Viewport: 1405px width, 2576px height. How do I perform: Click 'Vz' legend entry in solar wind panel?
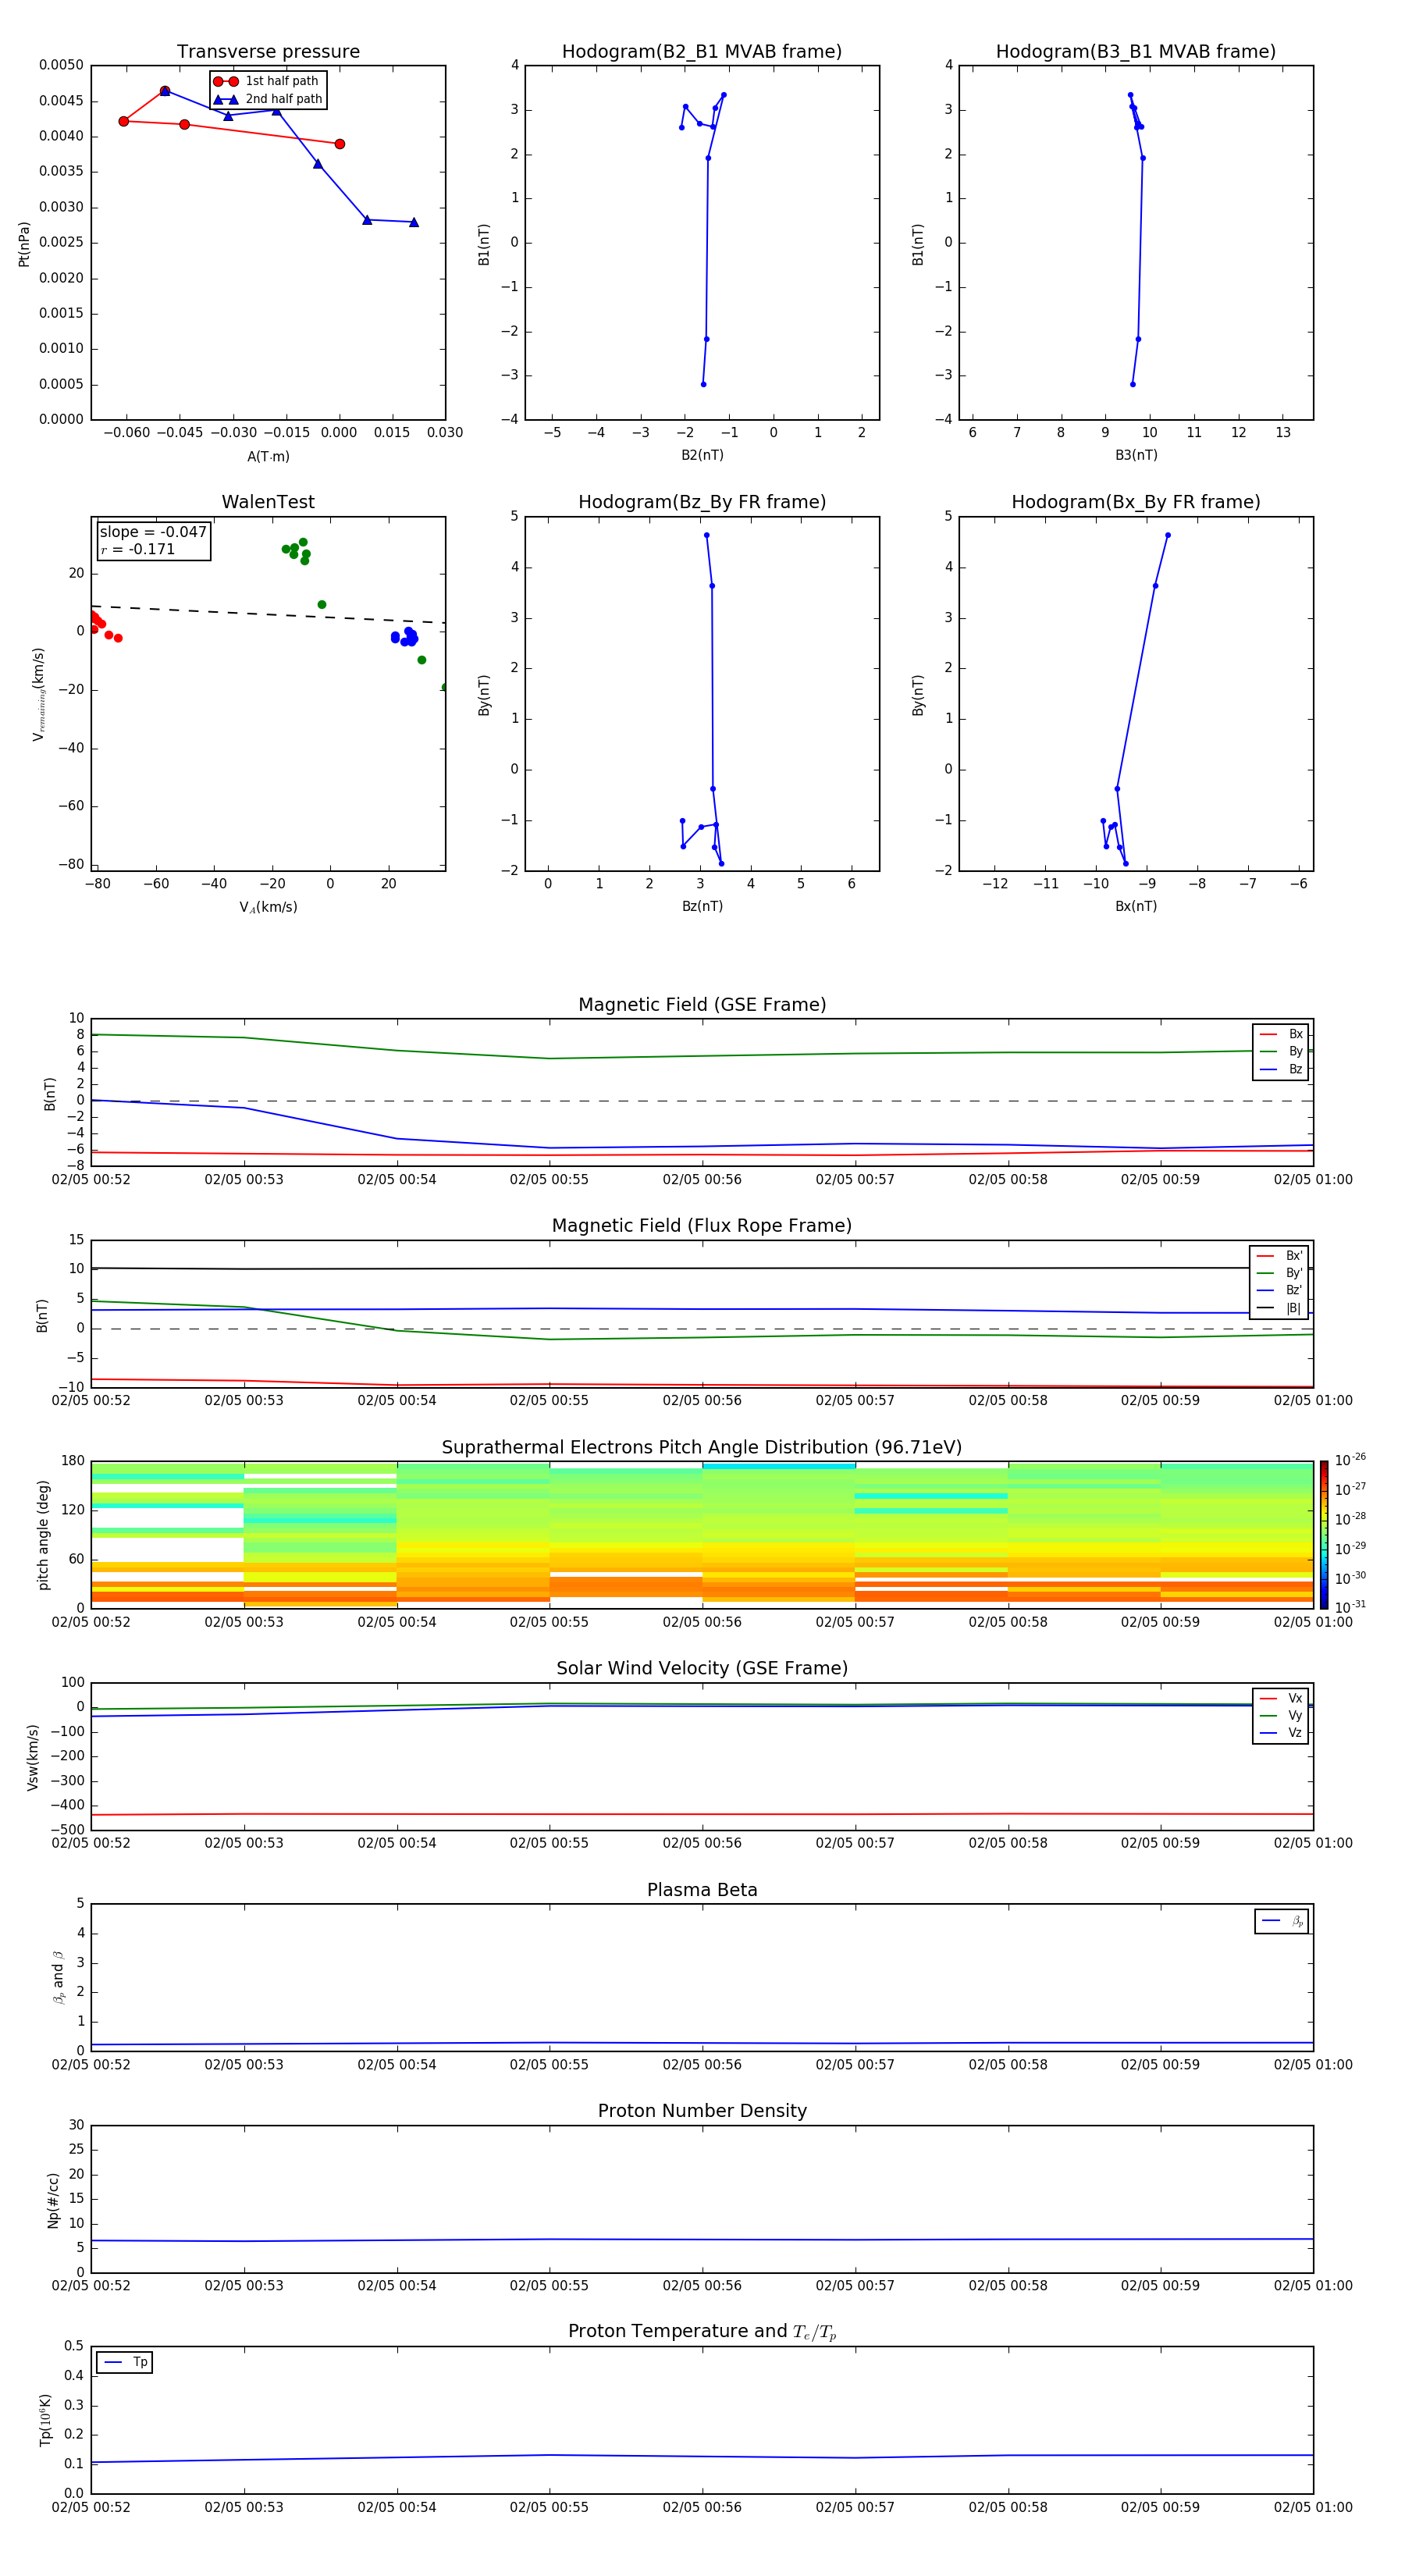(x=1281, y=1733)
